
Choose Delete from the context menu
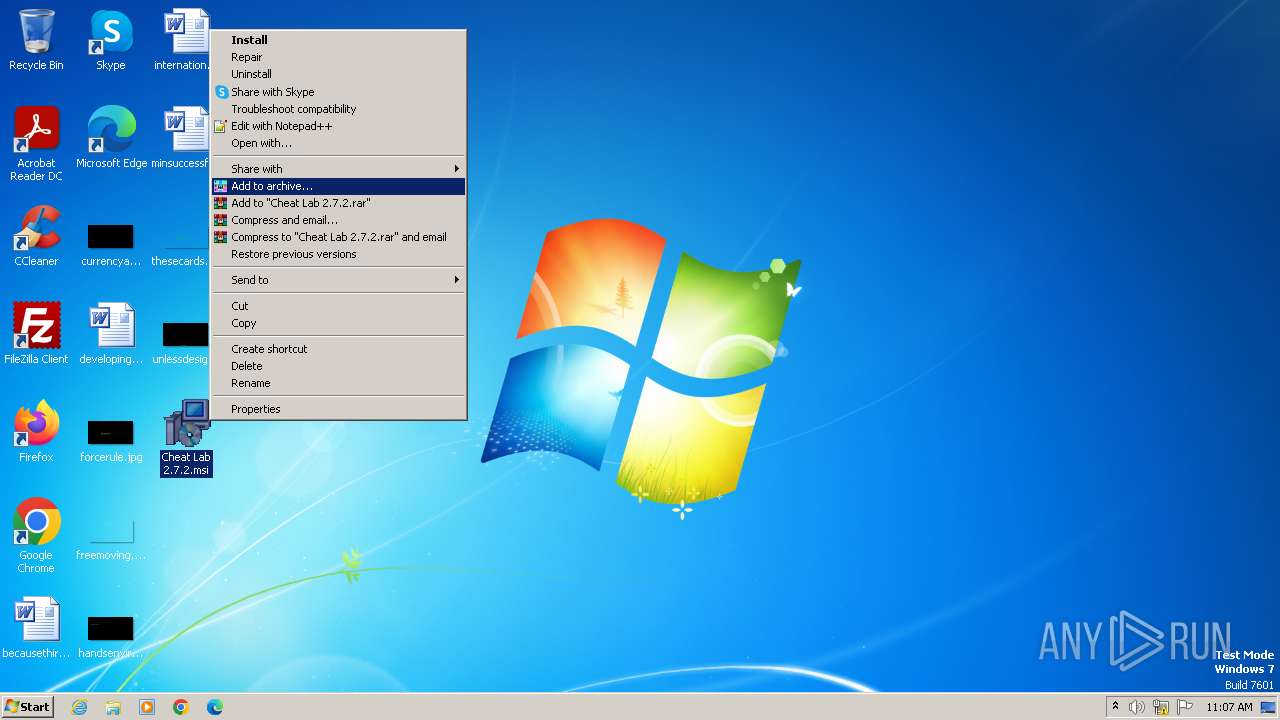(338, 366)
